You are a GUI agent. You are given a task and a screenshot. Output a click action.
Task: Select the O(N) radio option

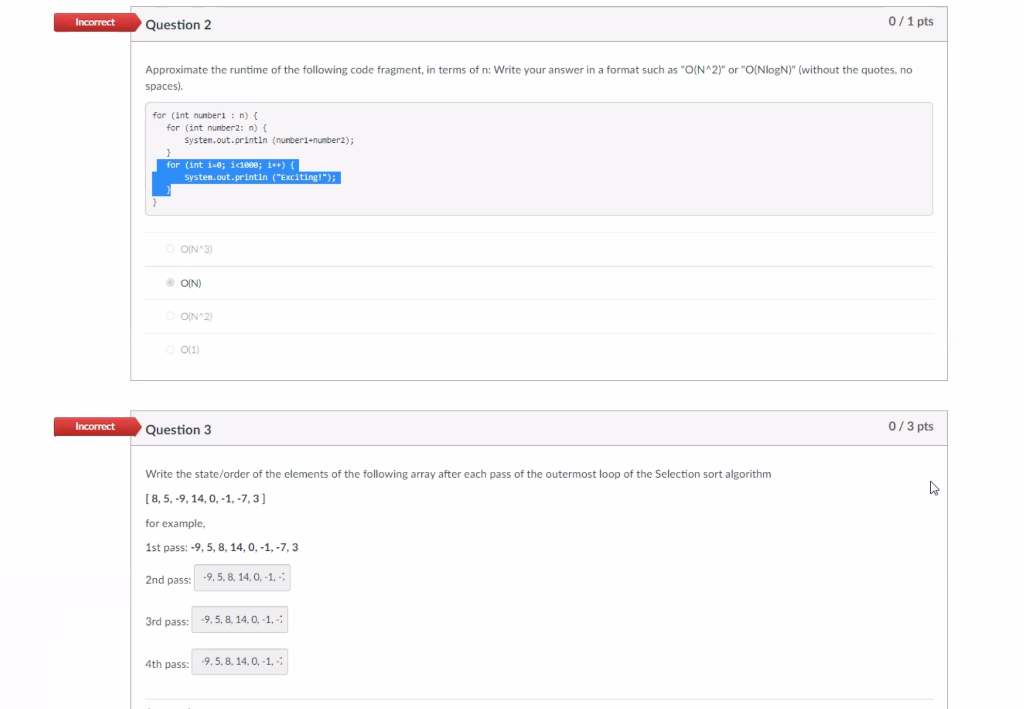170,283
